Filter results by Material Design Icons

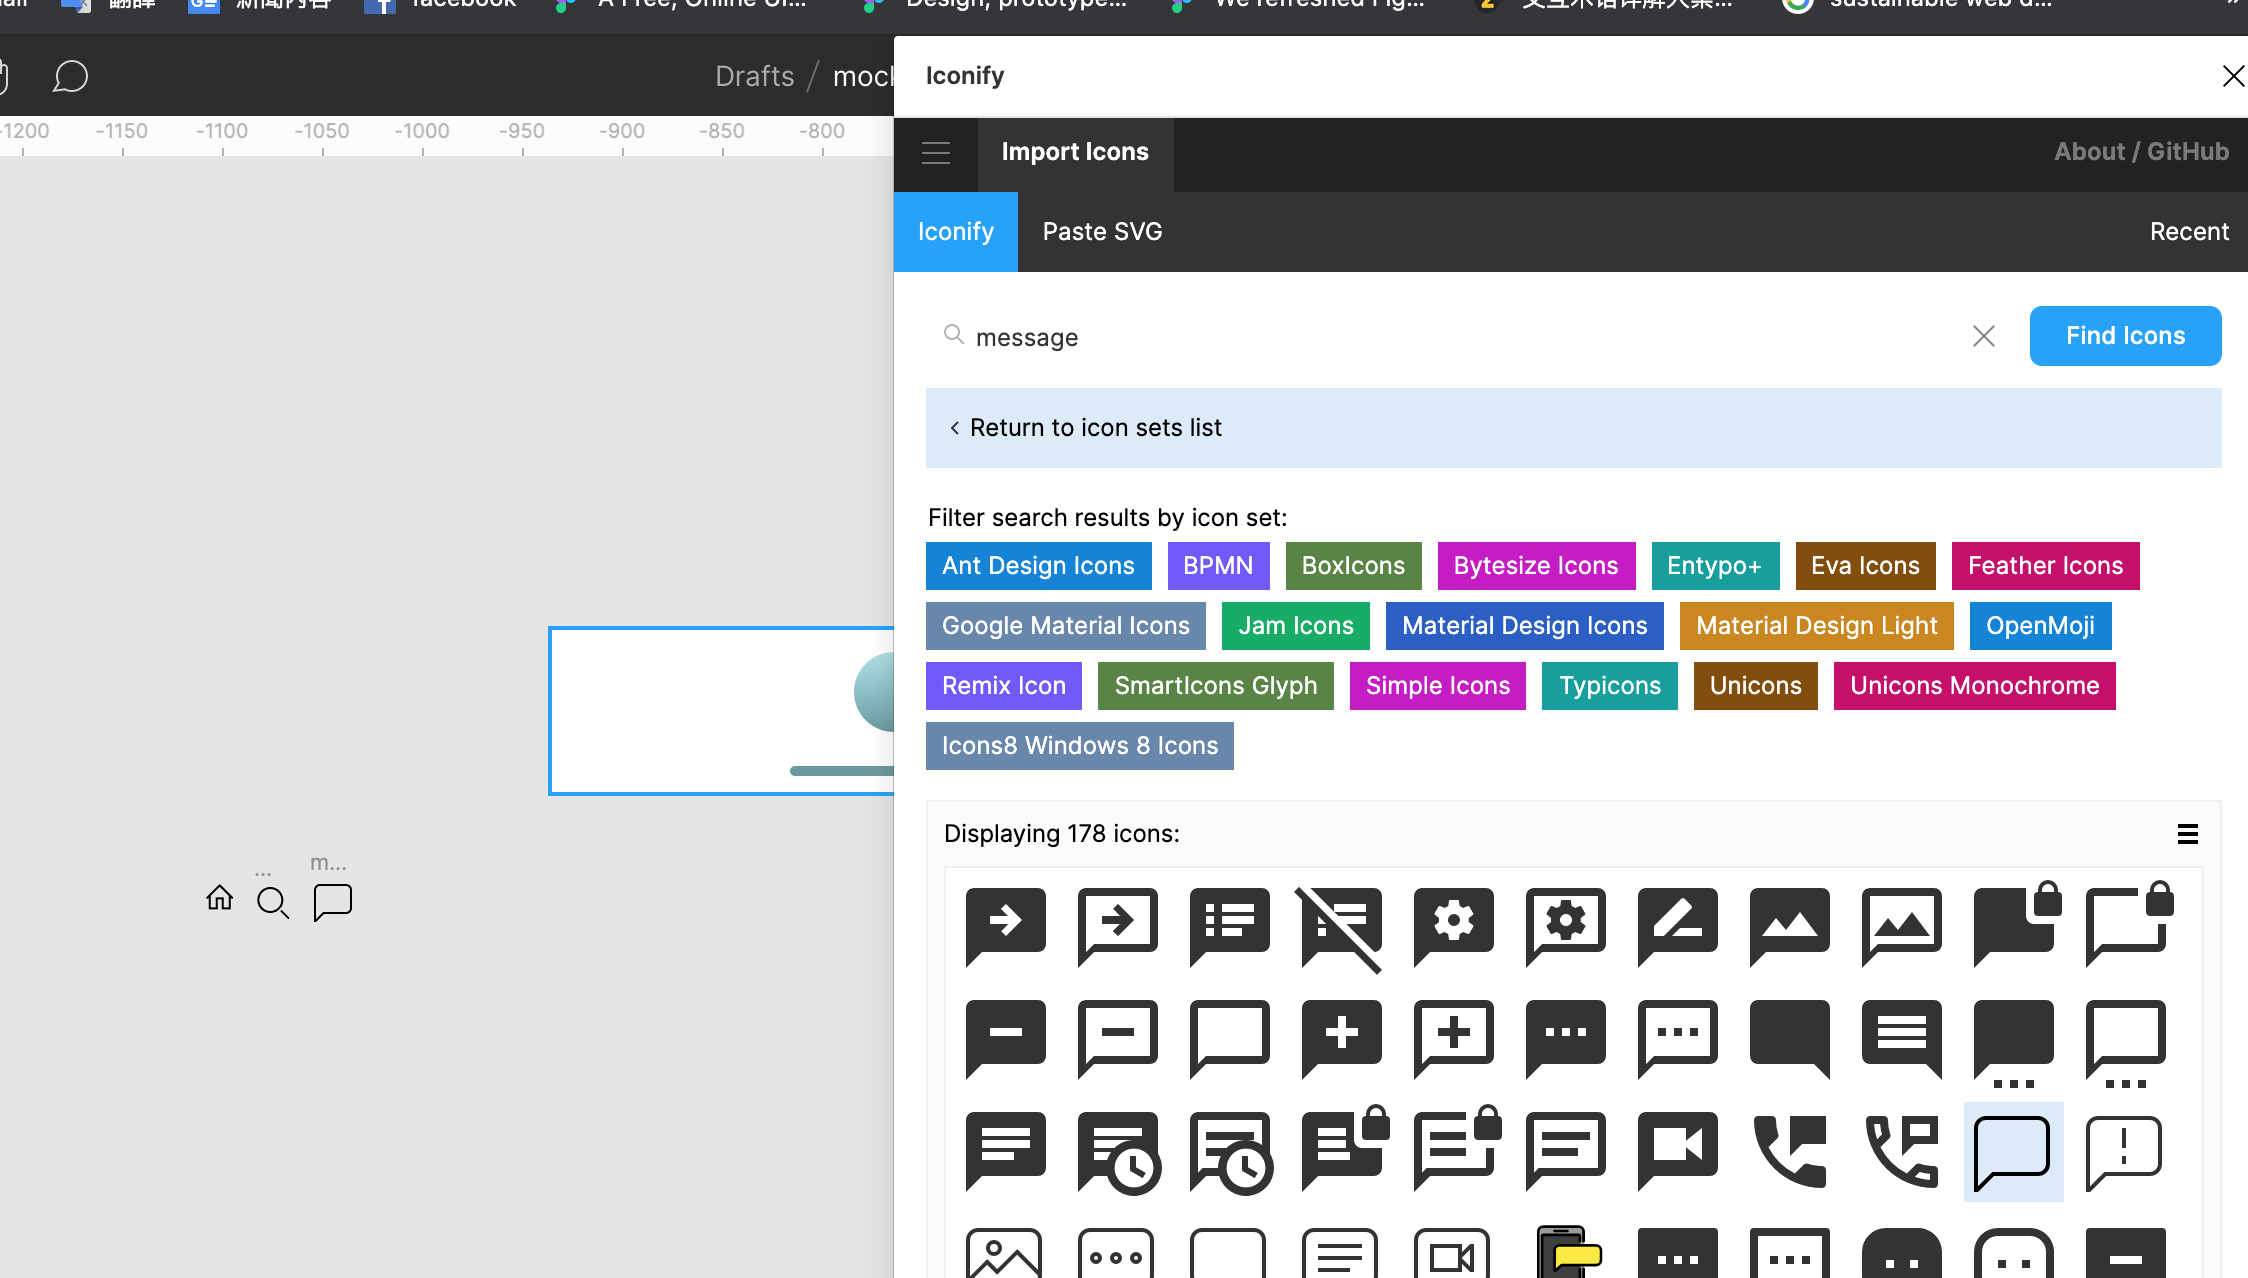(1524, 626)
